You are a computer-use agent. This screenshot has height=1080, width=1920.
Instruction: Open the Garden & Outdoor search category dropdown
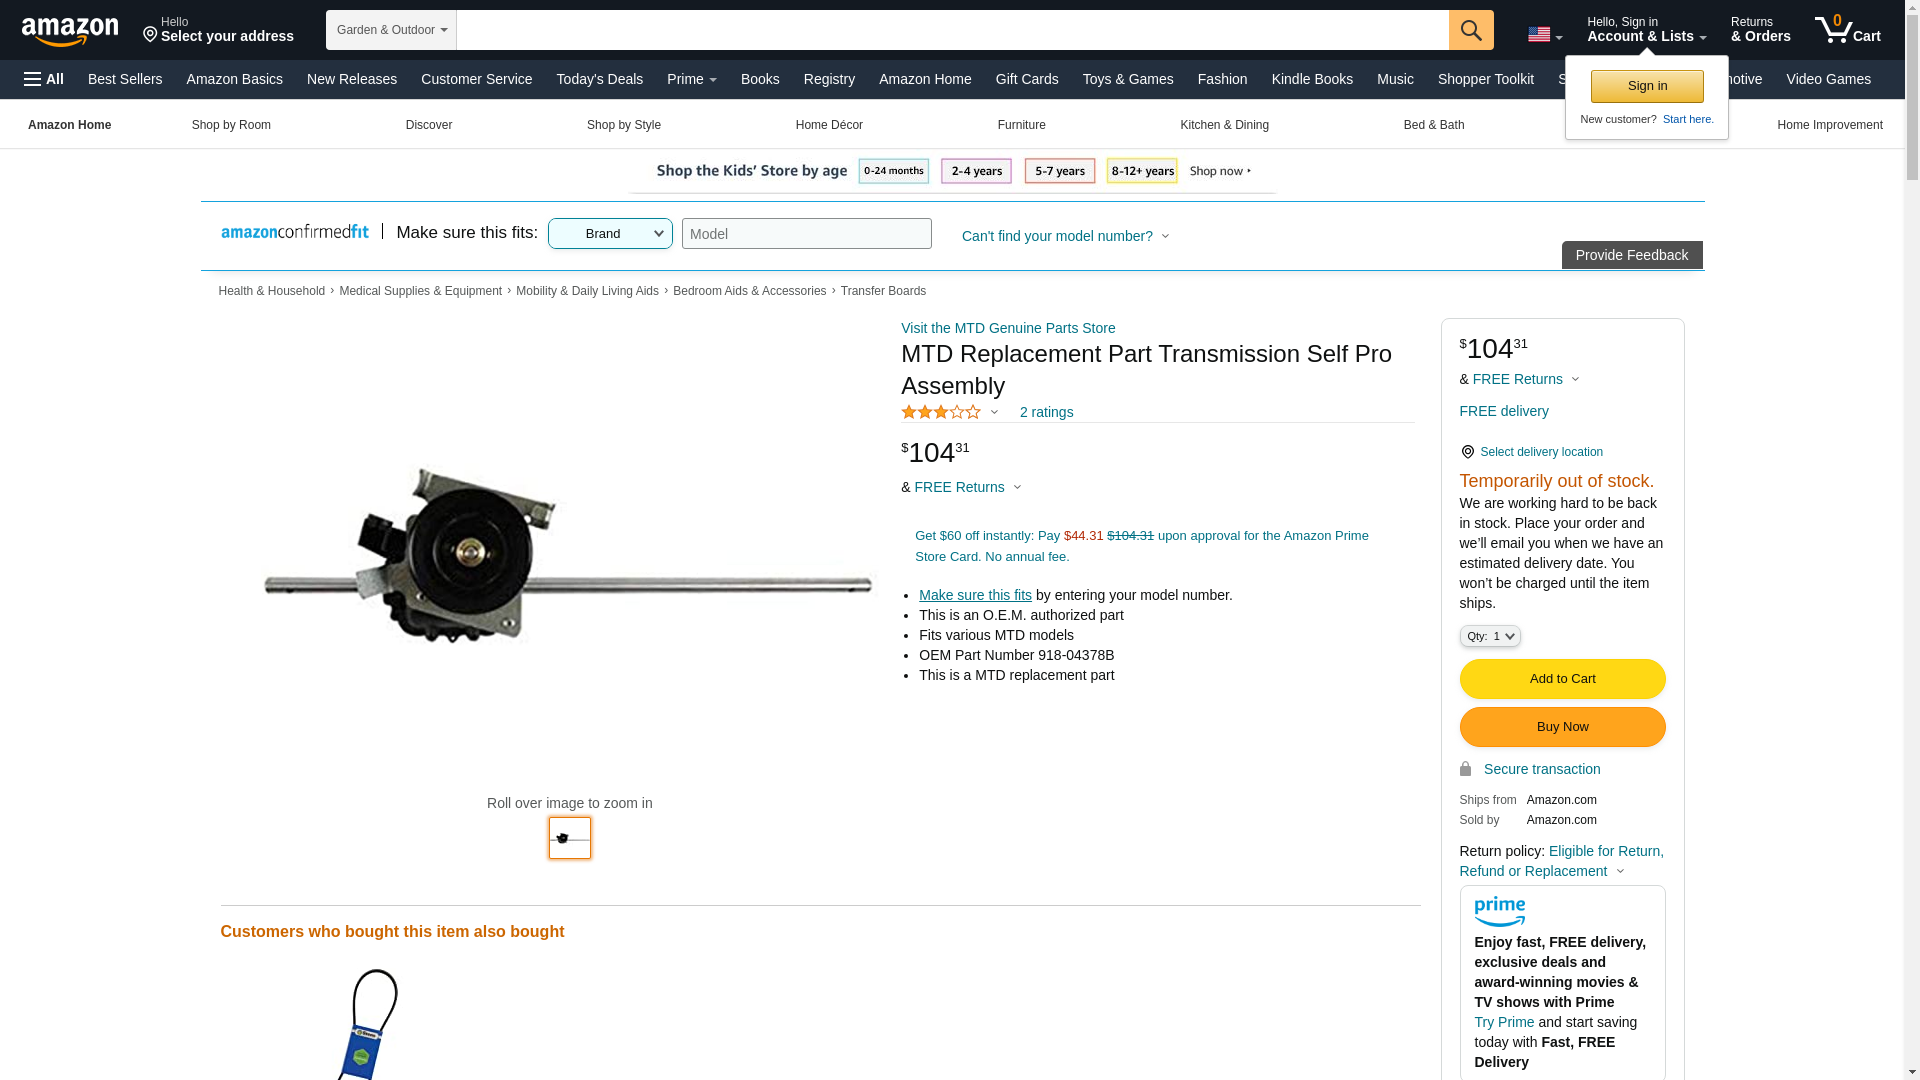[391, 30]
